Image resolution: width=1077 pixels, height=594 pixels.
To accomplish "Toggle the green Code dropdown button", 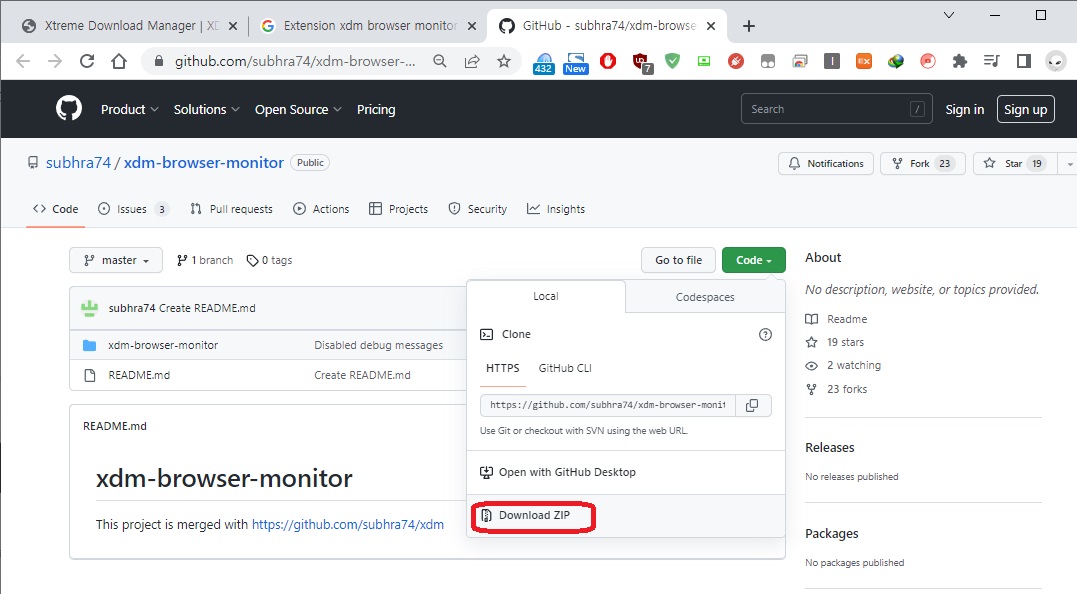I will (x=753, y=260).
